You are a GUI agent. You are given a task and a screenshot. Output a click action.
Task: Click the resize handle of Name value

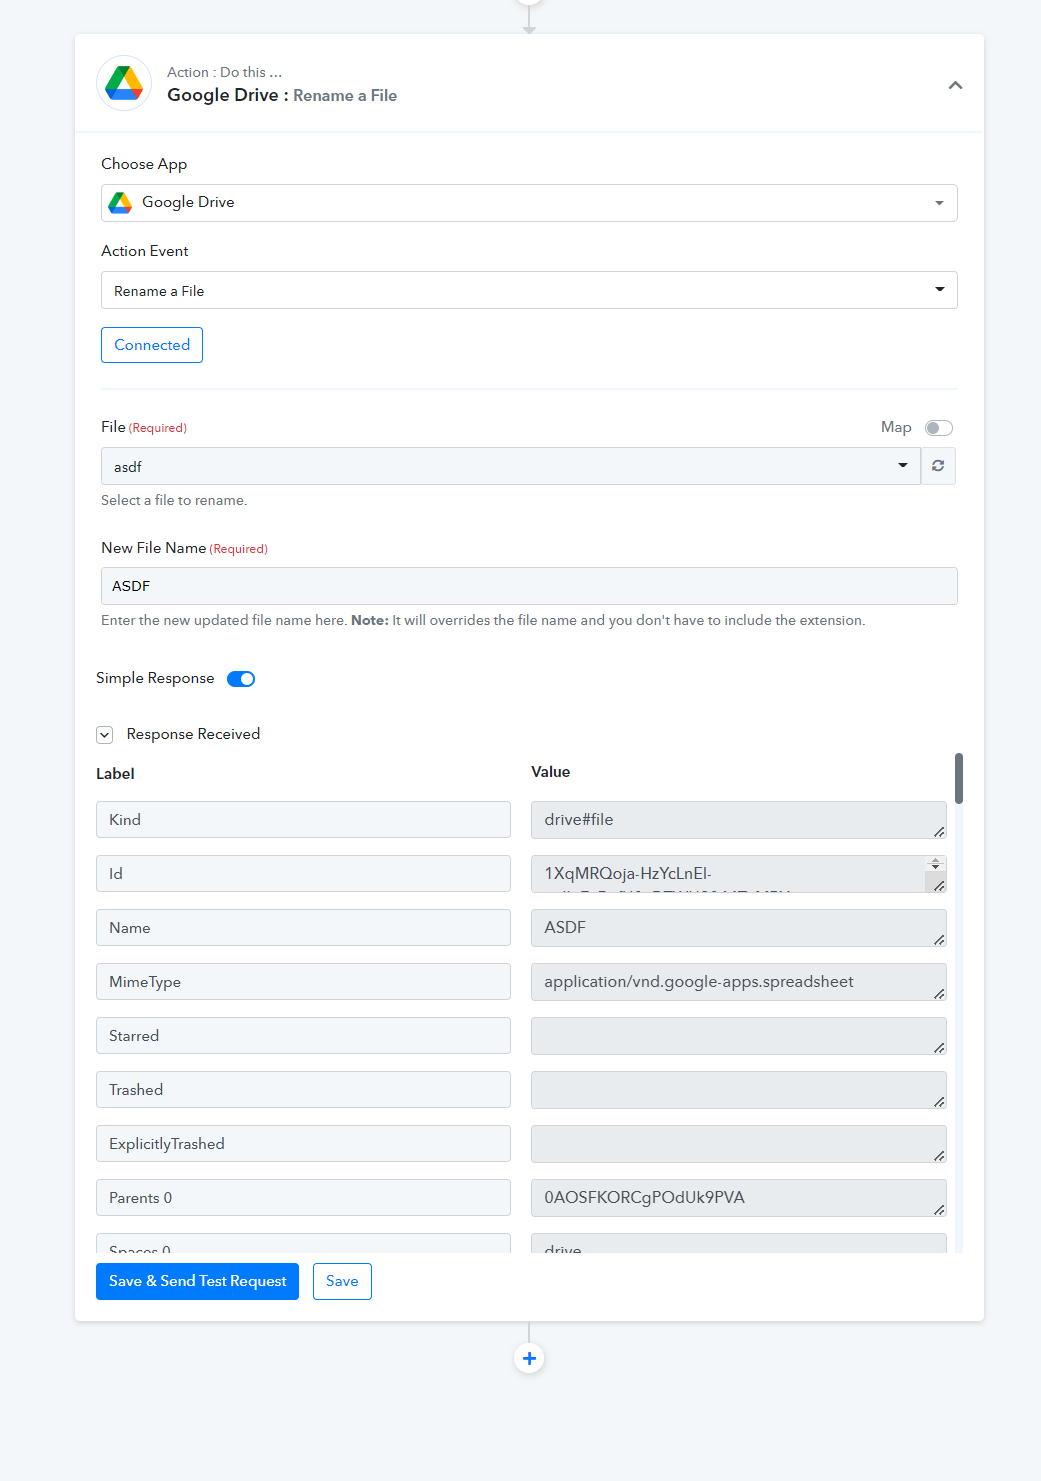(939, 940)
